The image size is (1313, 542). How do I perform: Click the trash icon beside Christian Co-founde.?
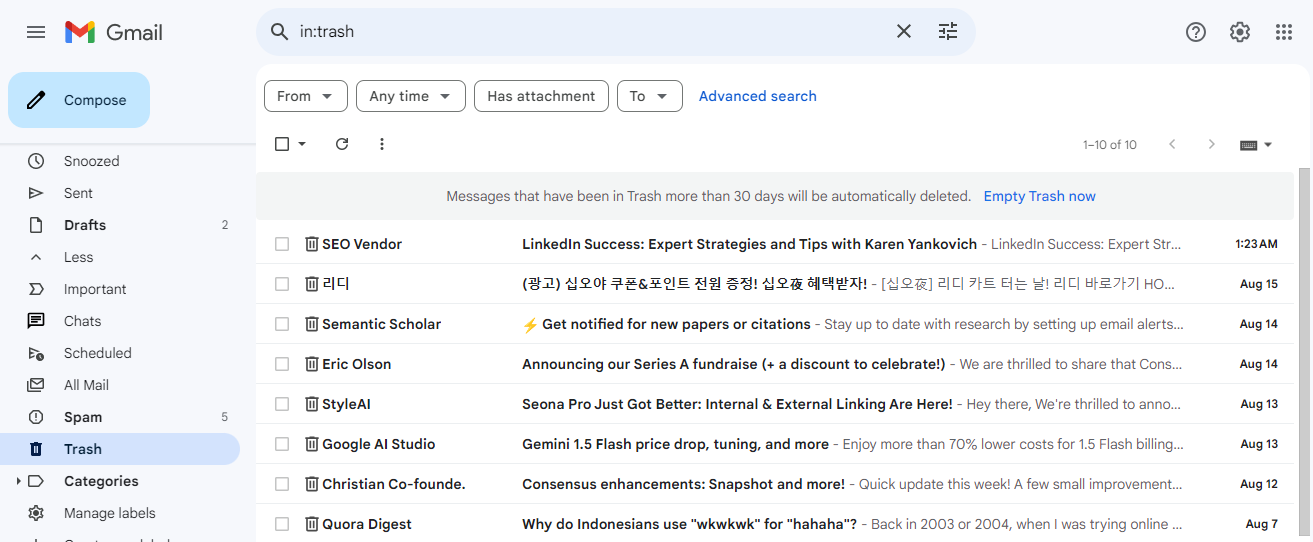[x=312, y=484]
